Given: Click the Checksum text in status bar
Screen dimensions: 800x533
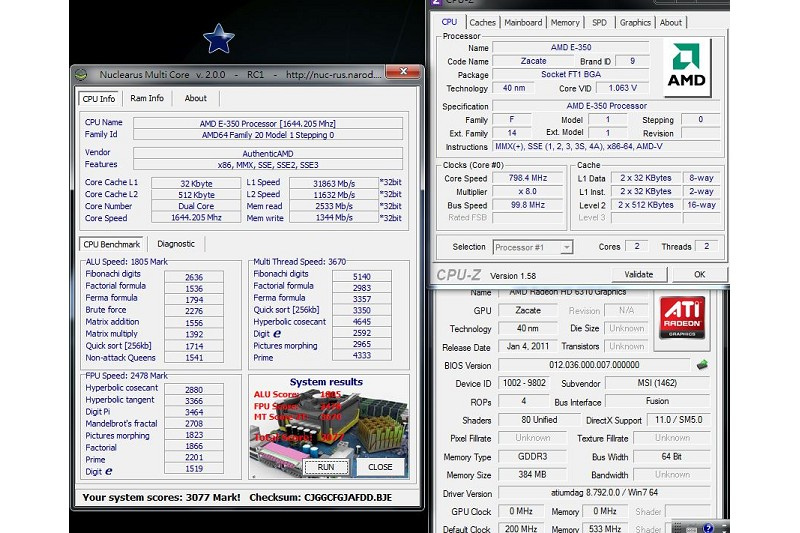Looking at the screenshot, I should pyautogui.click(x=320, y=497).
